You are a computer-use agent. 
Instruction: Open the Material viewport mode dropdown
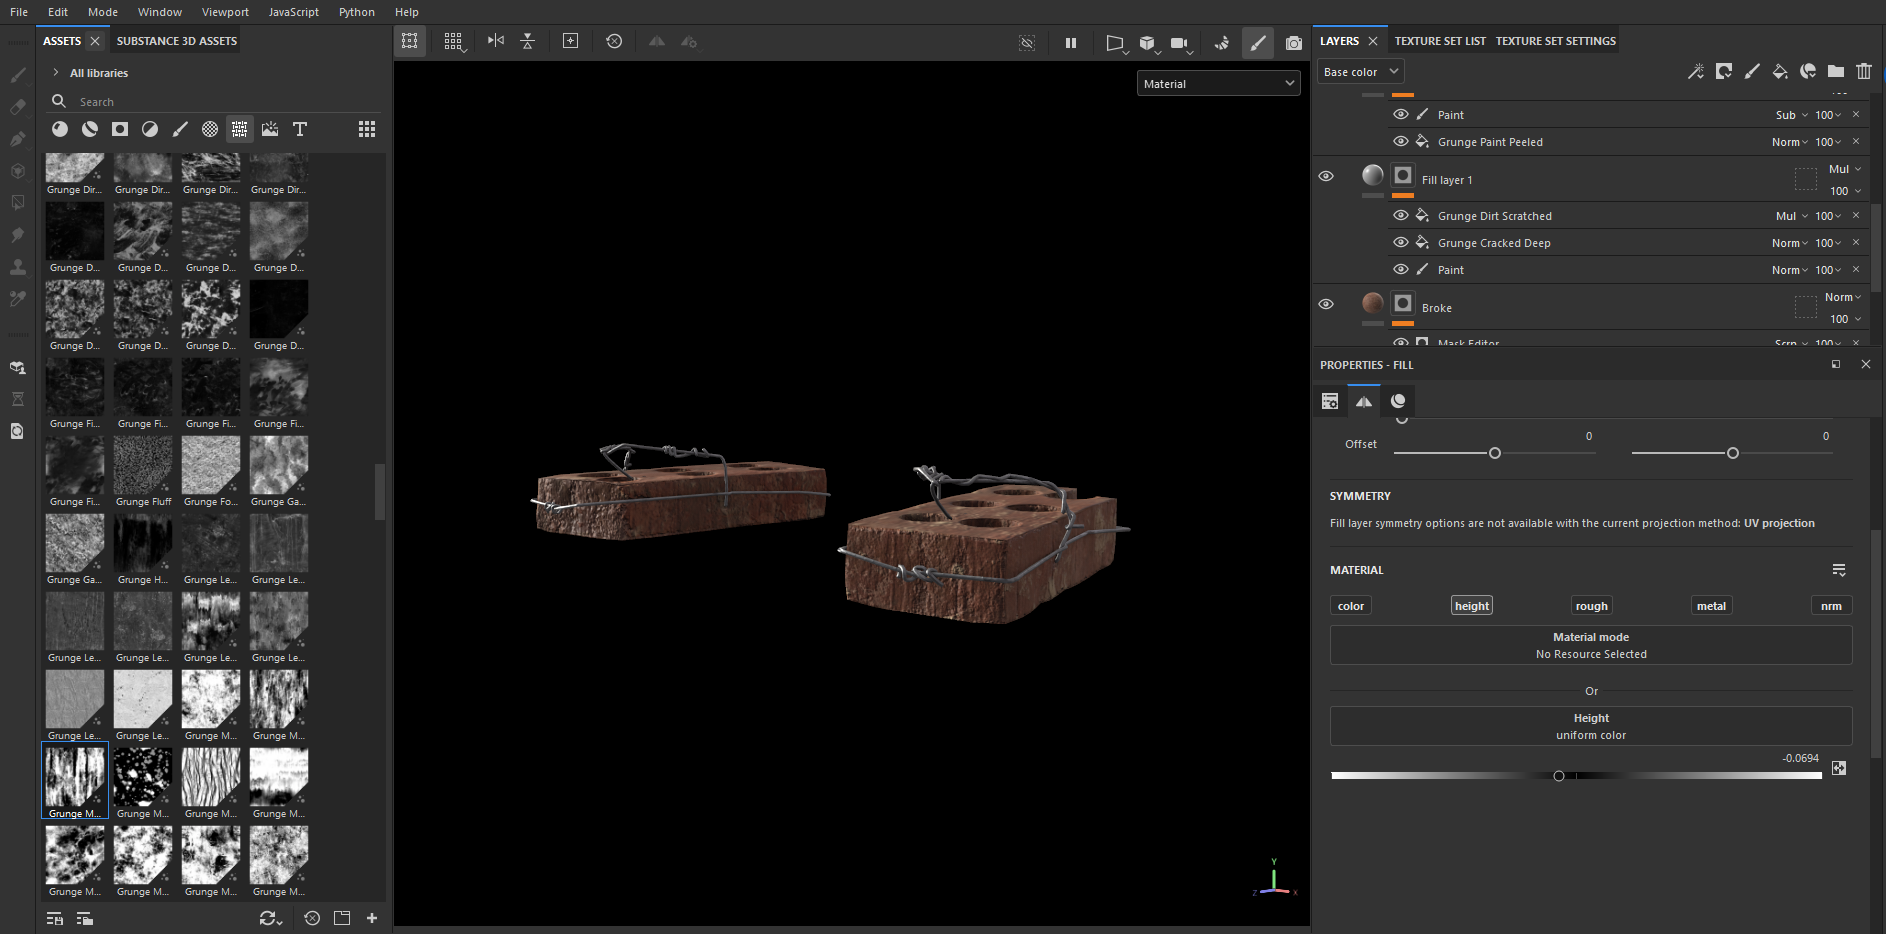coord(1218,84)
